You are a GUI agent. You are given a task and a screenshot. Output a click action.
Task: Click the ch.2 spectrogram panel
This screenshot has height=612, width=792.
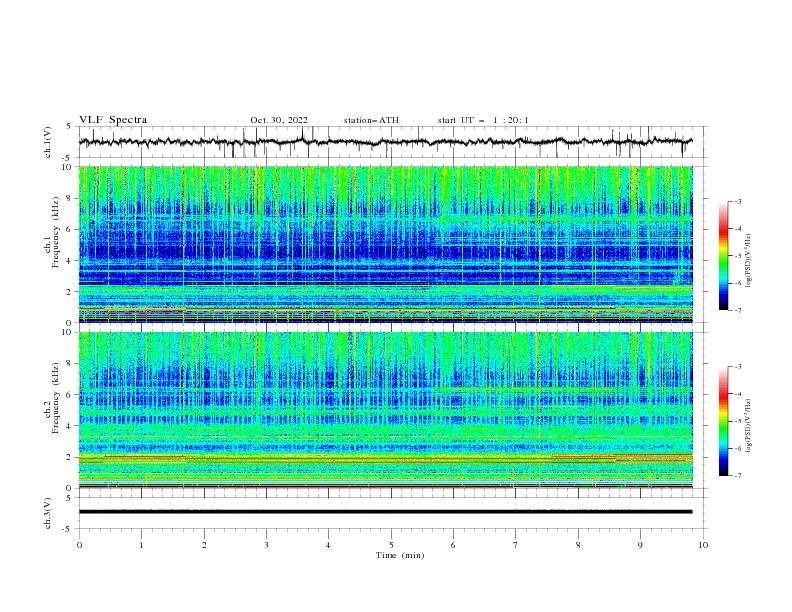[x=385, y=410]
